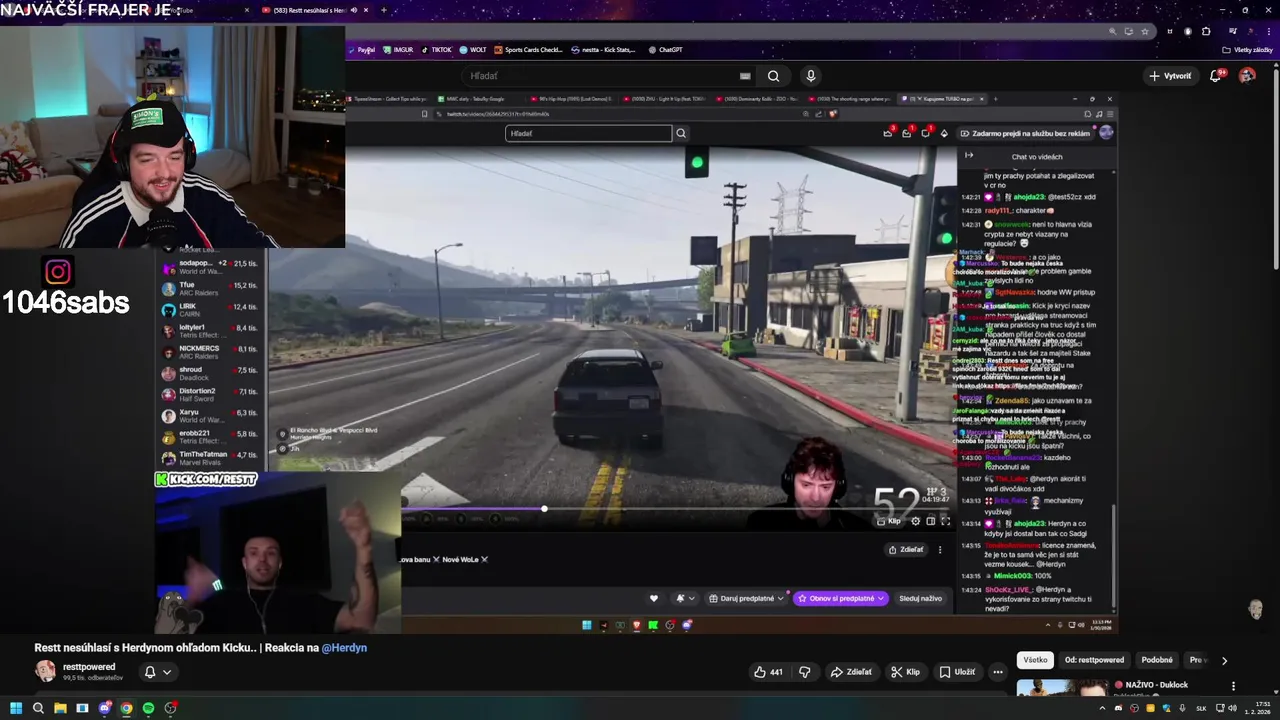The image size is (1280, 720).
Task: Share video via Zdieľať button below player
Action: click(851, 672)
